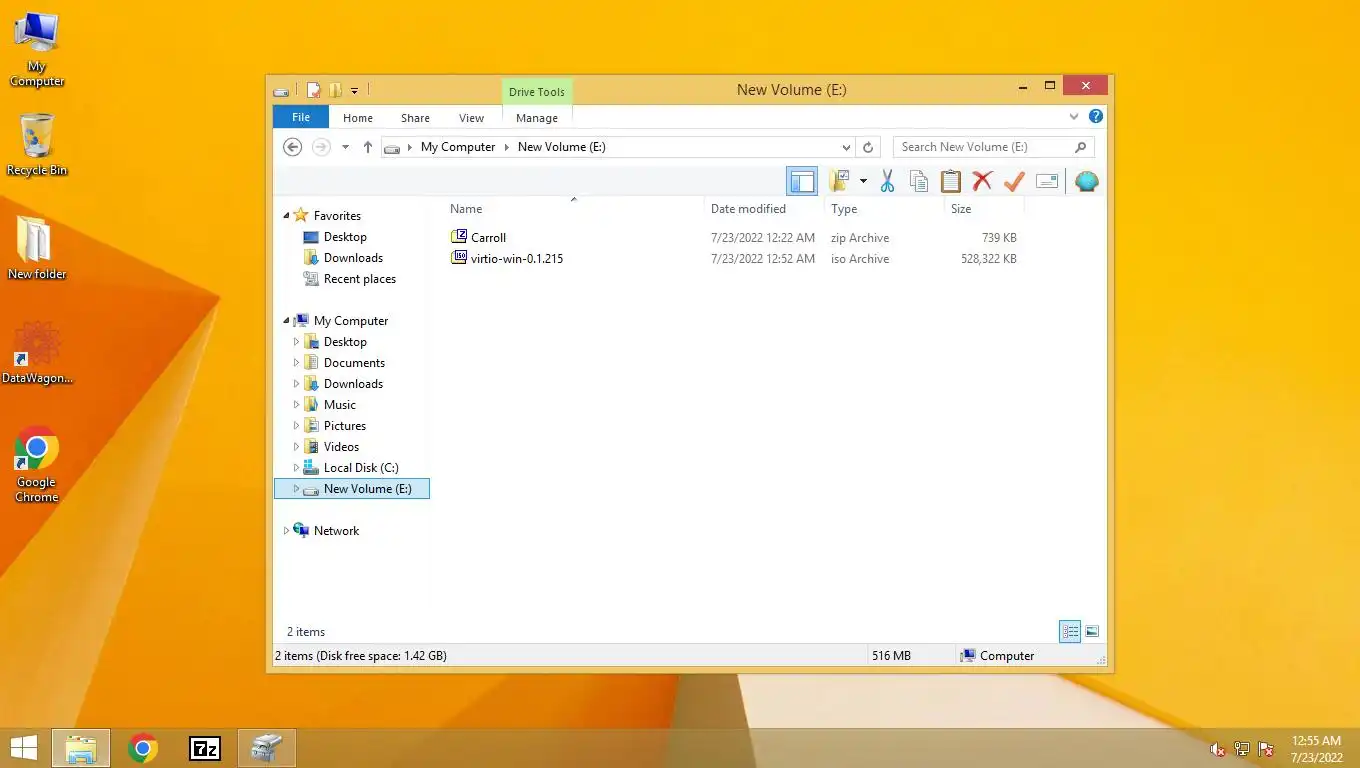
Task: Expand Desktop node under My Computer
Action: tap(296, 342)
